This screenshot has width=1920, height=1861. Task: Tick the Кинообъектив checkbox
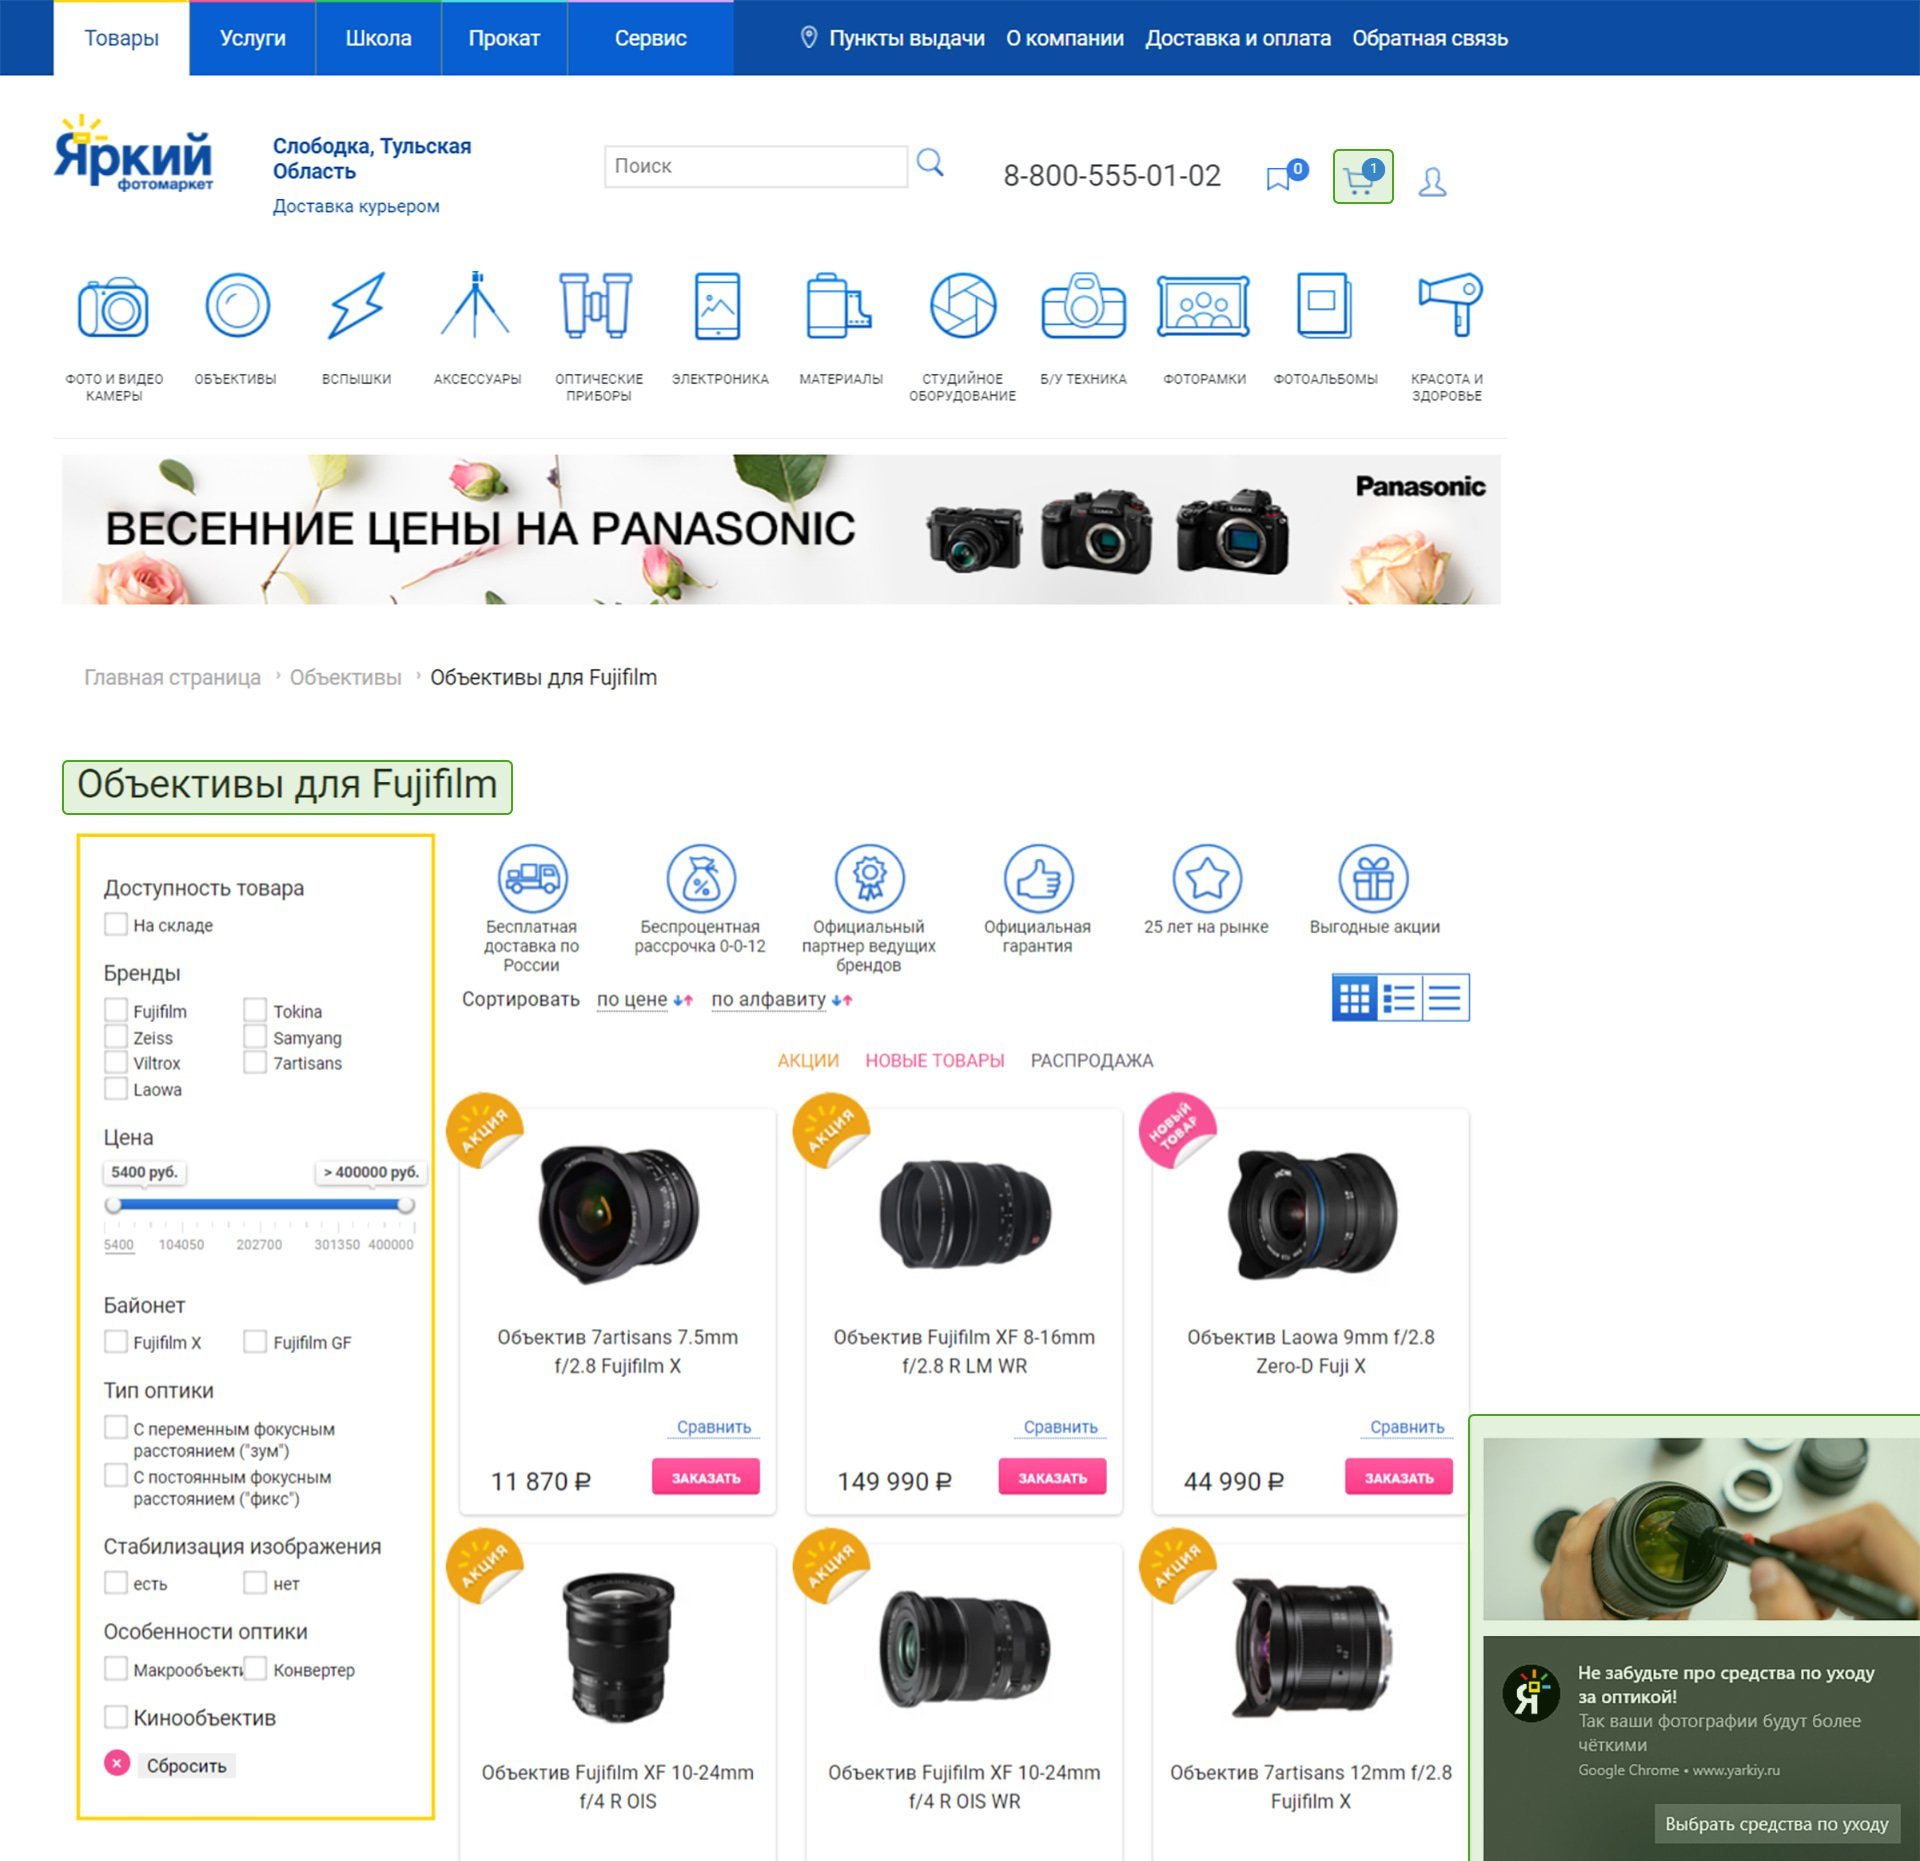pyautogui.click(x=116, y=1717)
